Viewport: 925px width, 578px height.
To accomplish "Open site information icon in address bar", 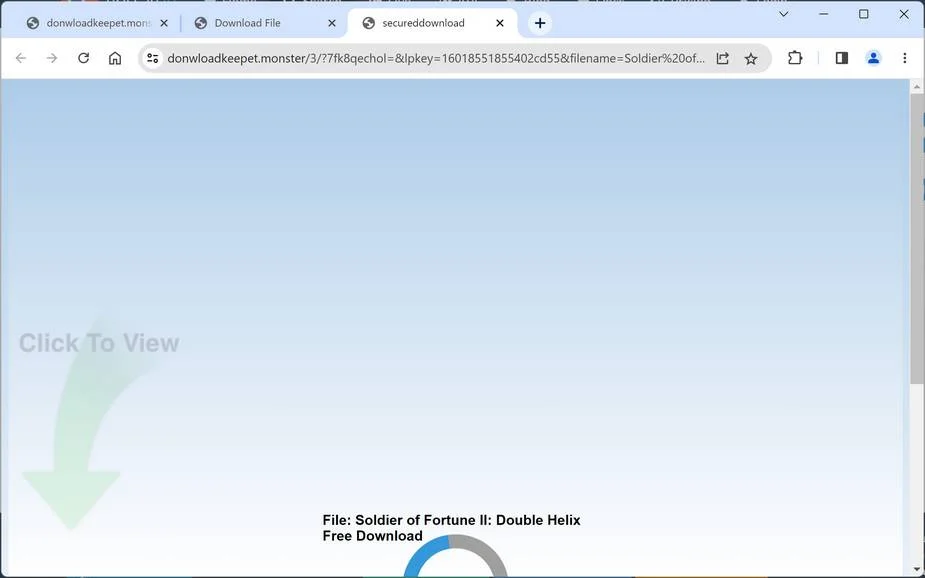I will click(x=153, y=58).
